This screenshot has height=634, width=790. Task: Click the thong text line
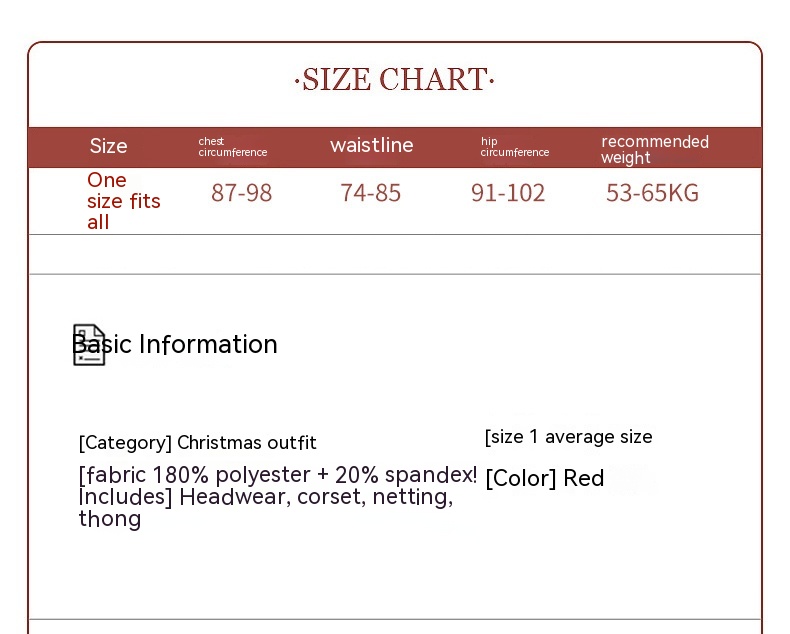click(x=109, y=519)
